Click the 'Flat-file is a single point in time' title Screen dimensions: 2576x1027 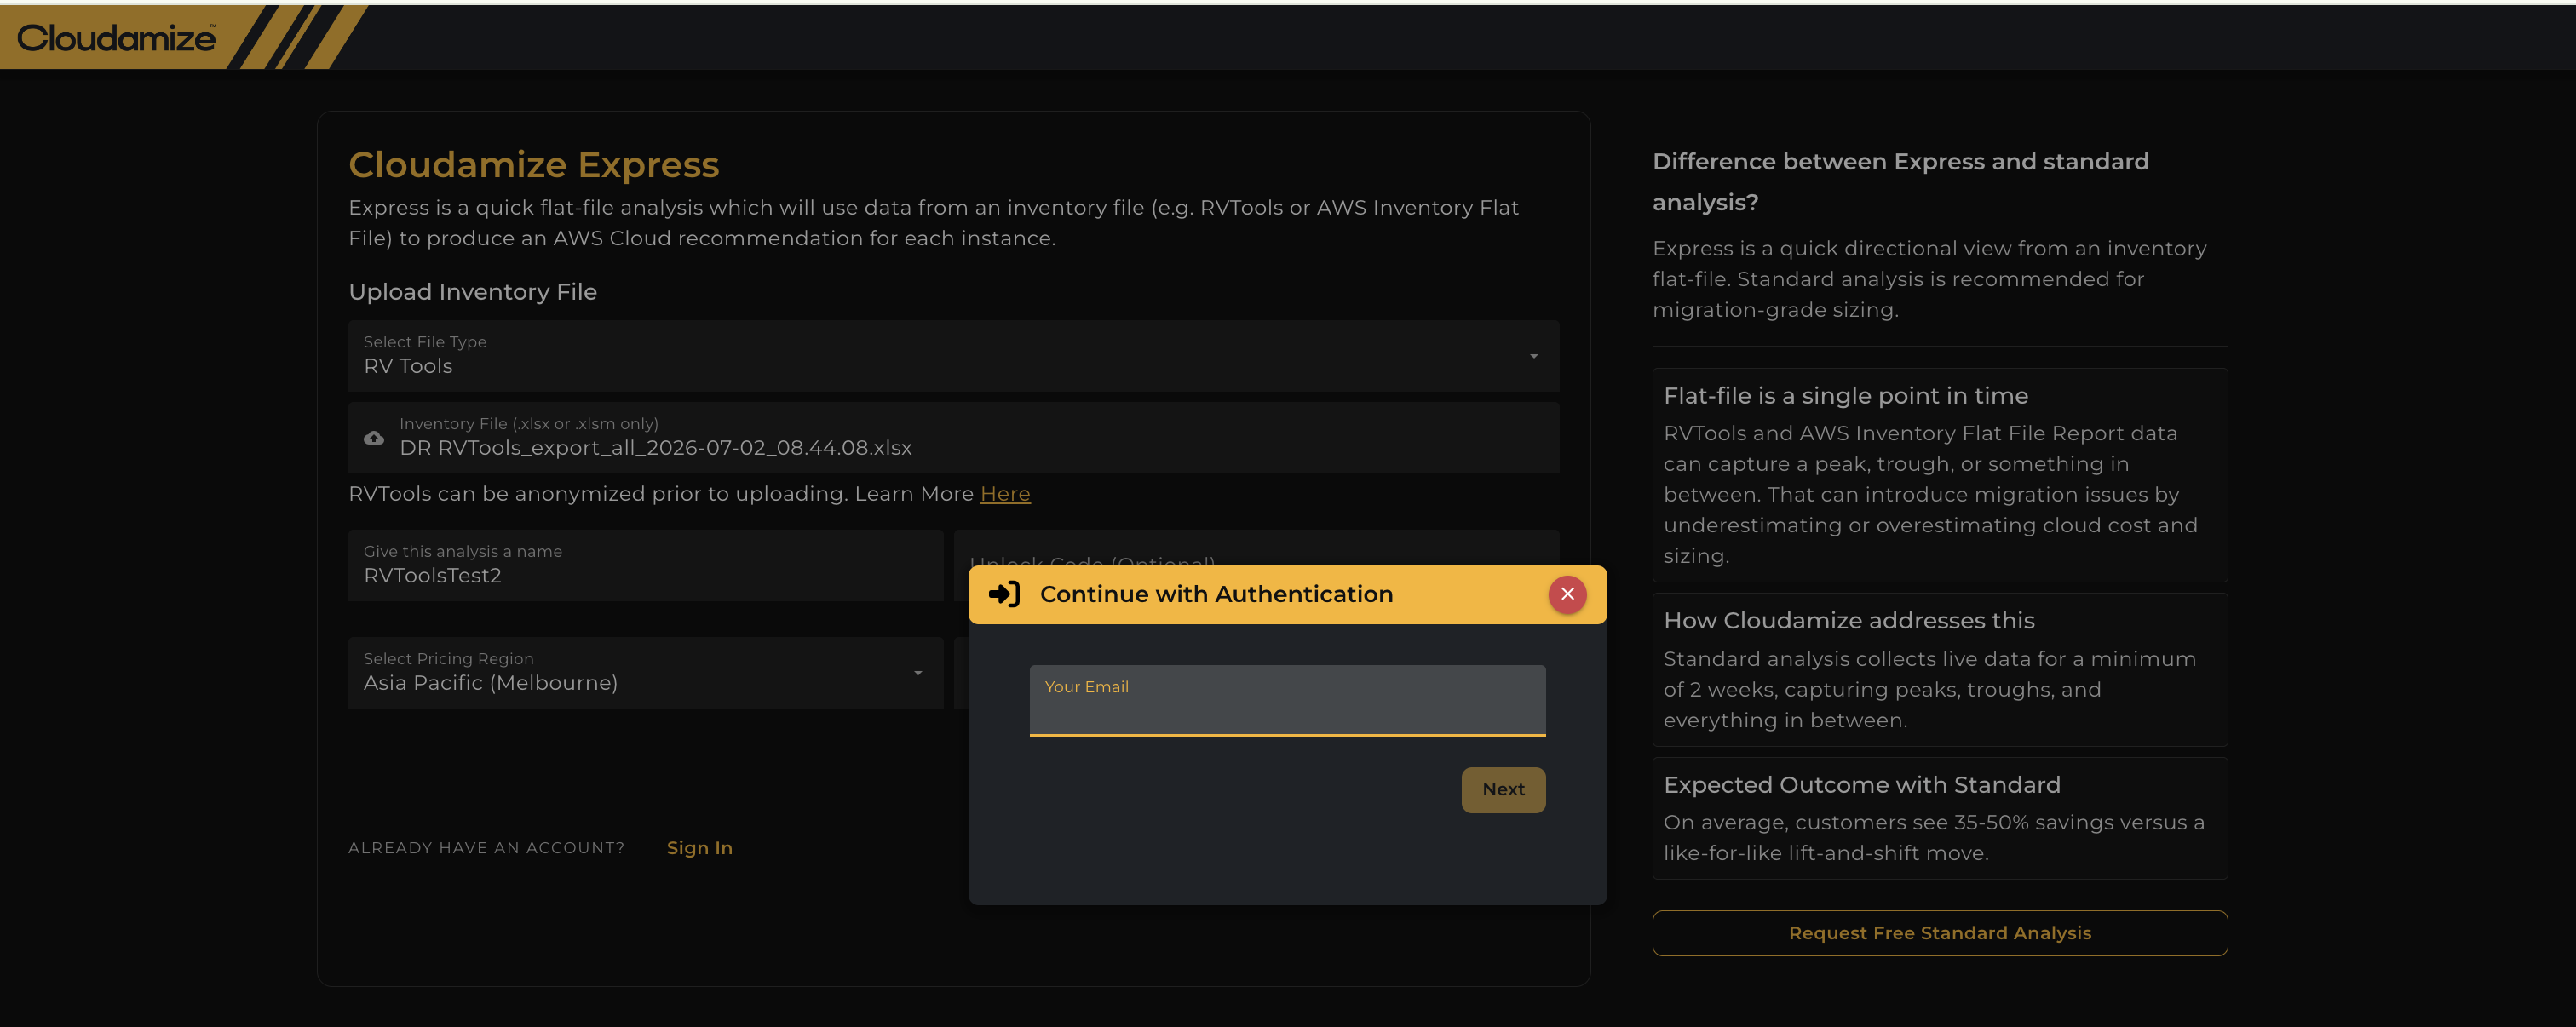tap(1845, 396)
